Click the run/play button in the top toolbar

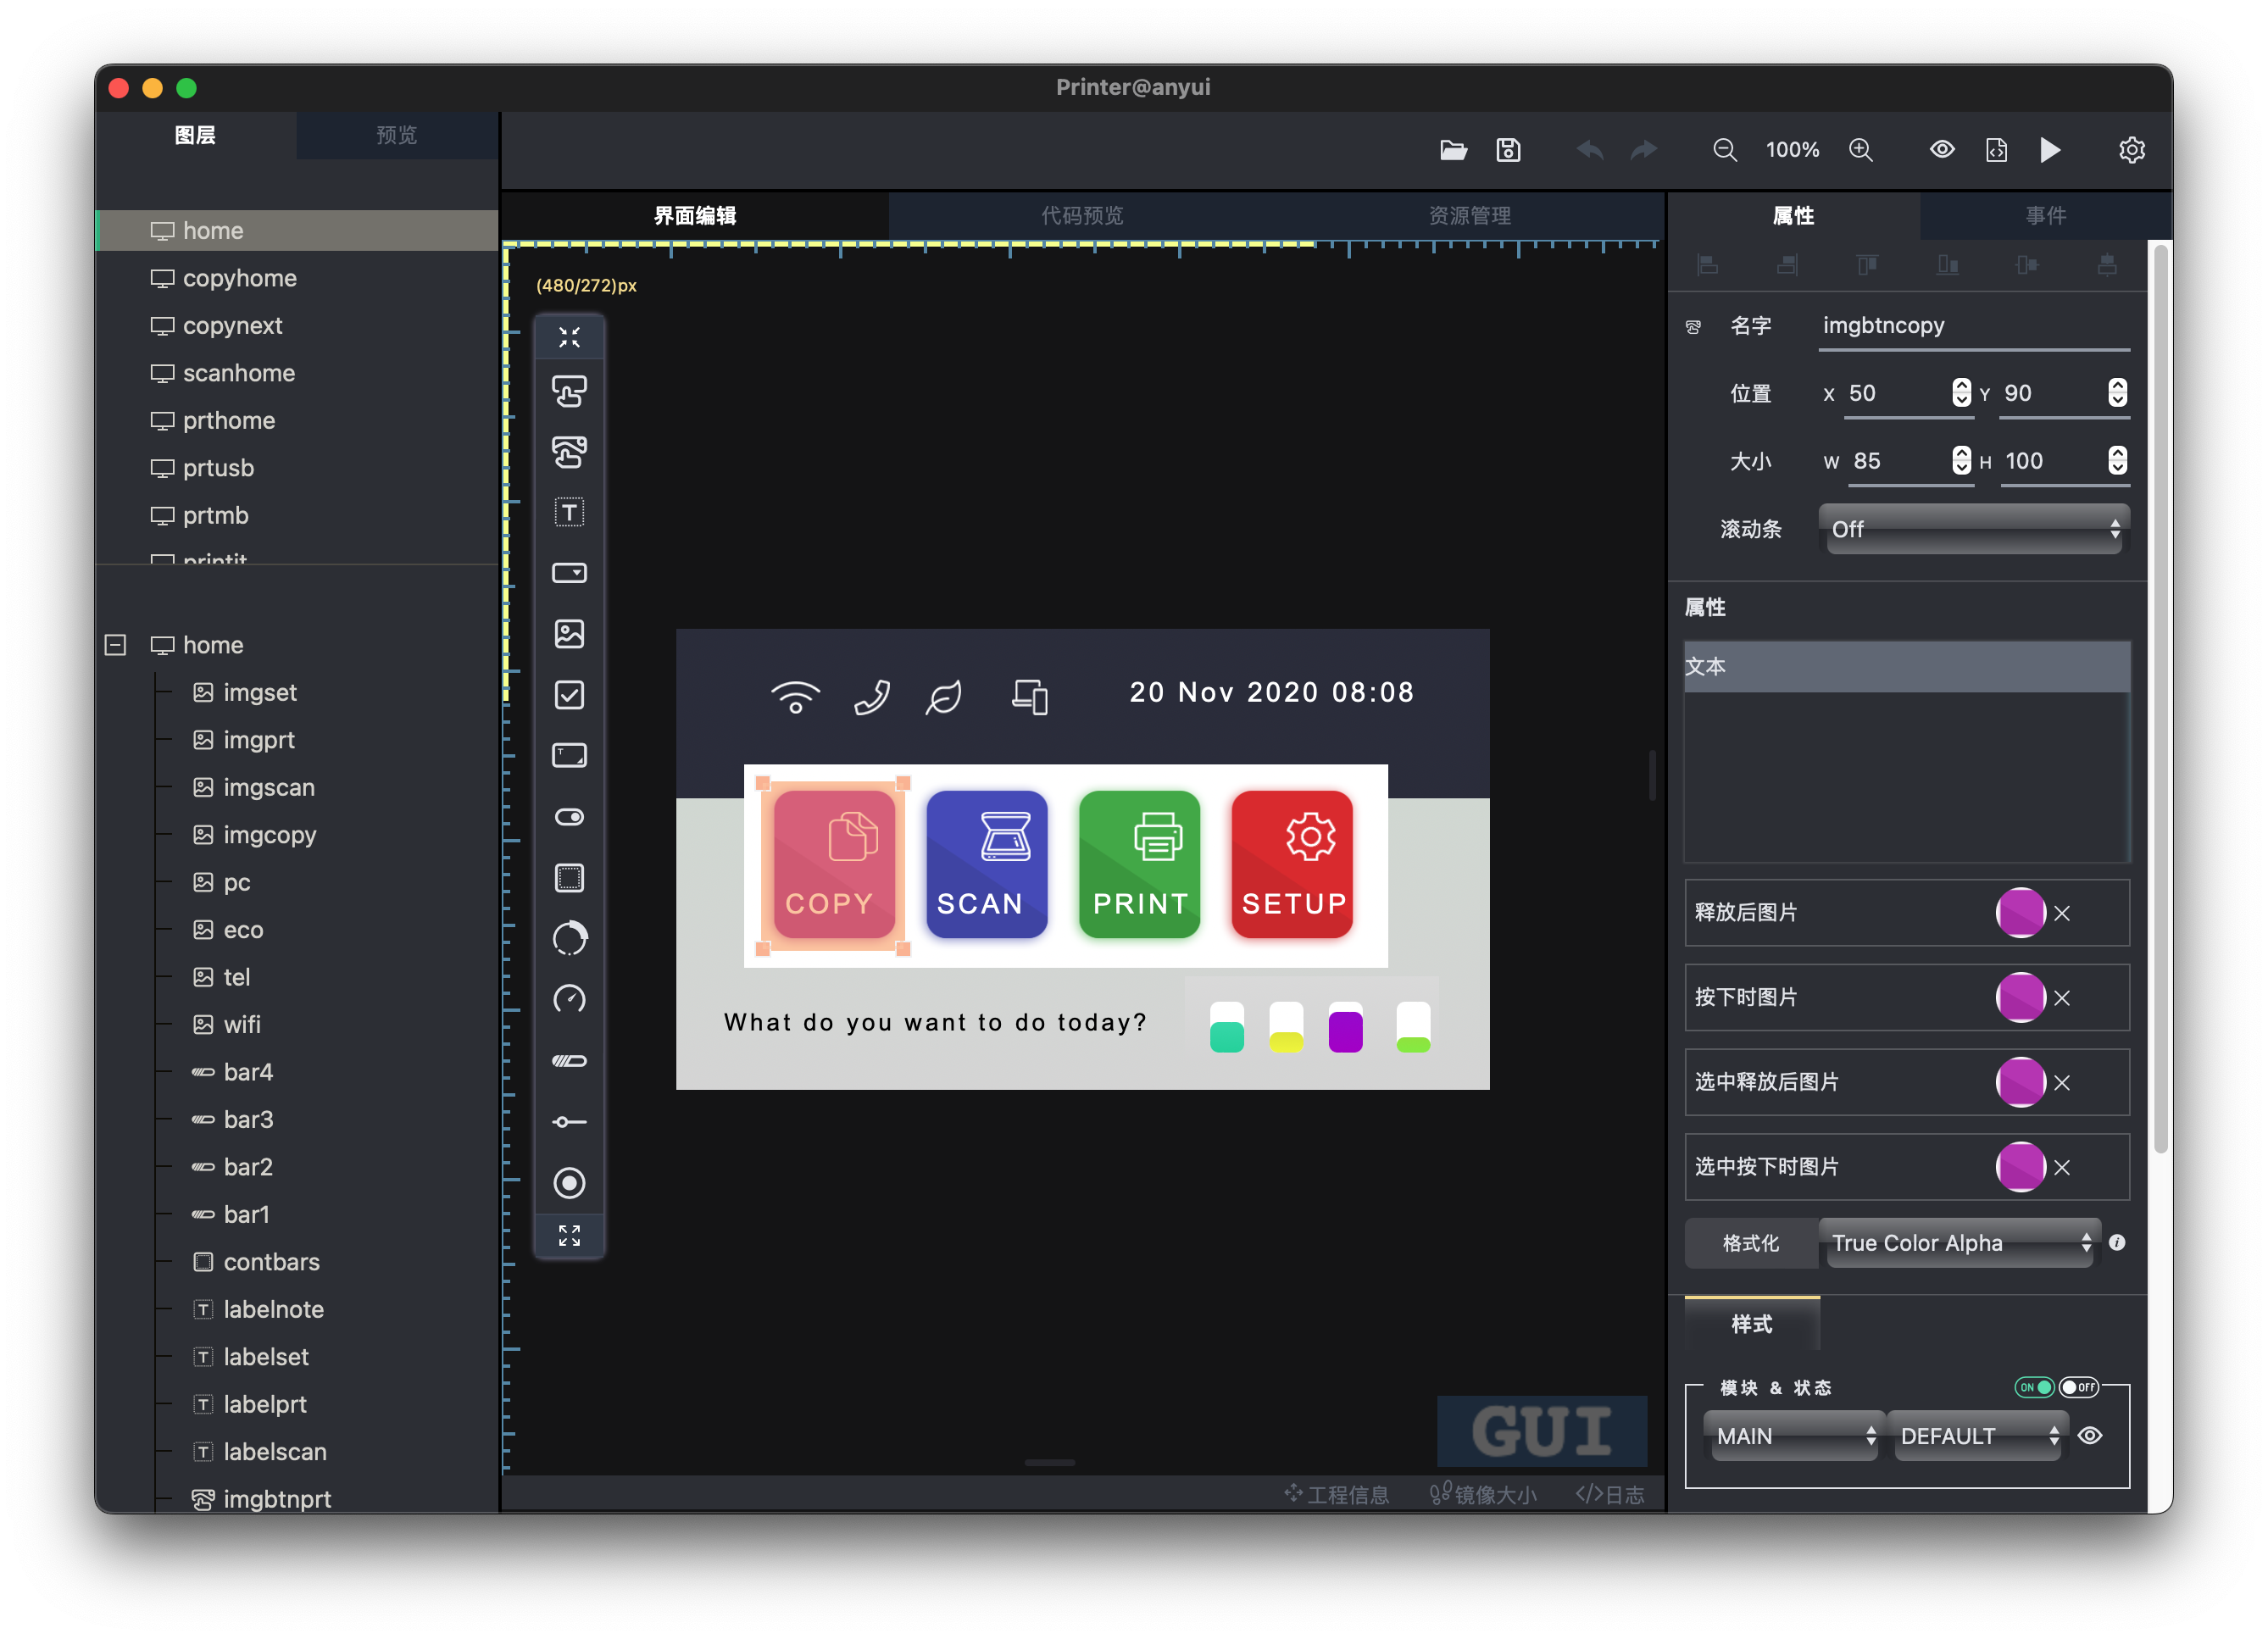(2050, 149)
